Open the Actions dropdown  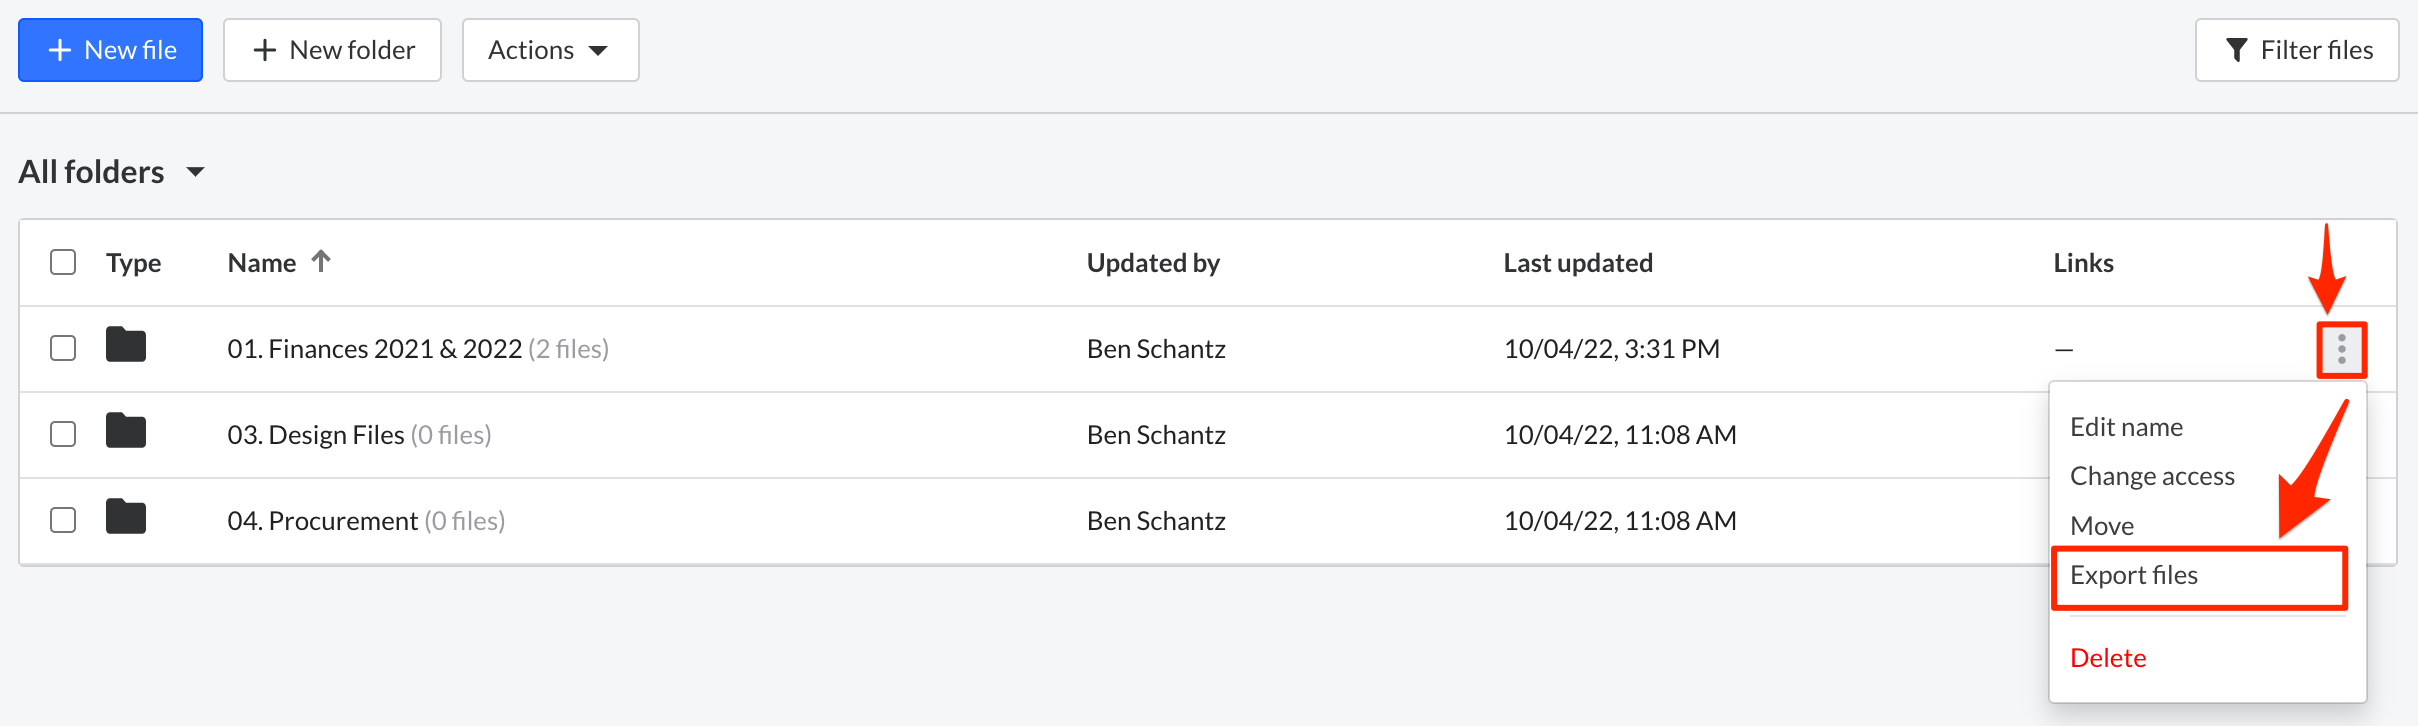click(550, 49)
